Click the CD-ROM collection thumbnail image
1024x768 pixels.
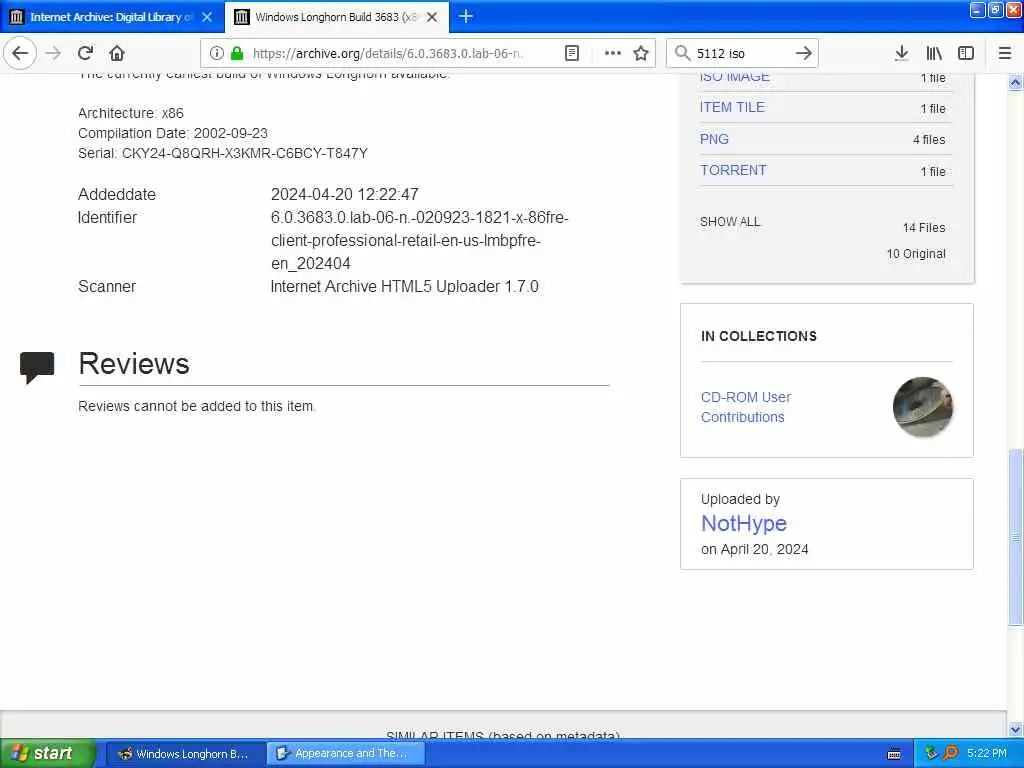click(x=922, y=407)
